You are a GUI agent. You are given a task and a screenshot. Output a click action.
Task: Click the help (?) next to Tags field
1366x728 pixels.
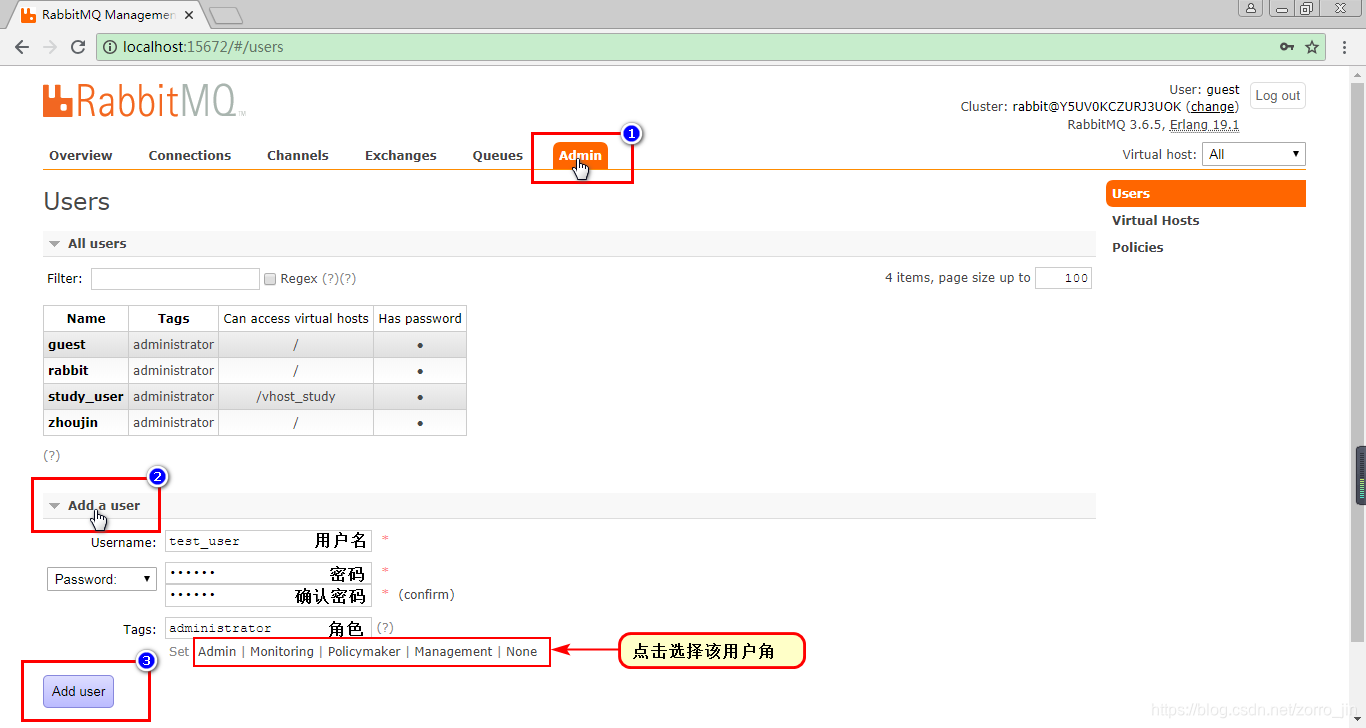tap(385, 628)
